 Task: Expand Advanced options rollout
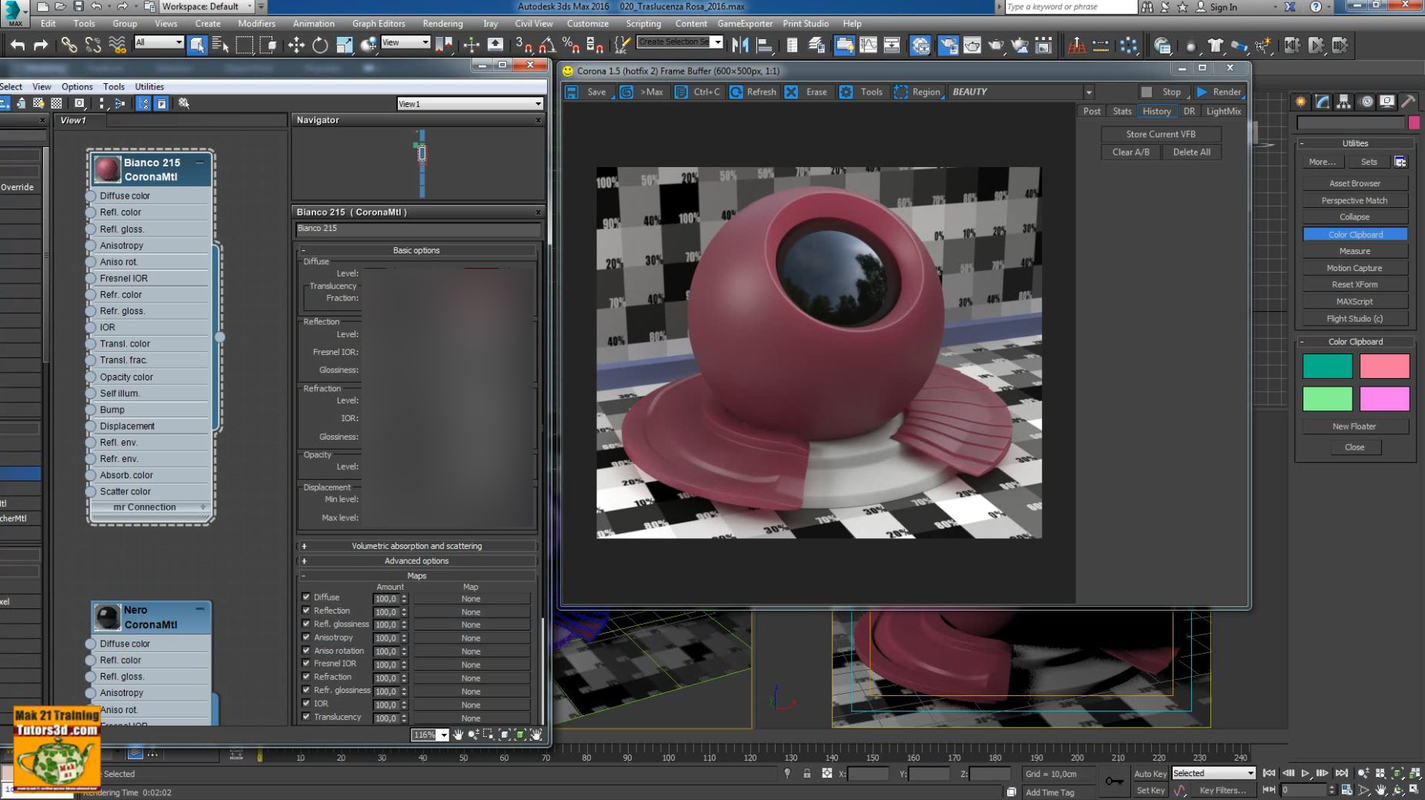click(x=417, y=561)
